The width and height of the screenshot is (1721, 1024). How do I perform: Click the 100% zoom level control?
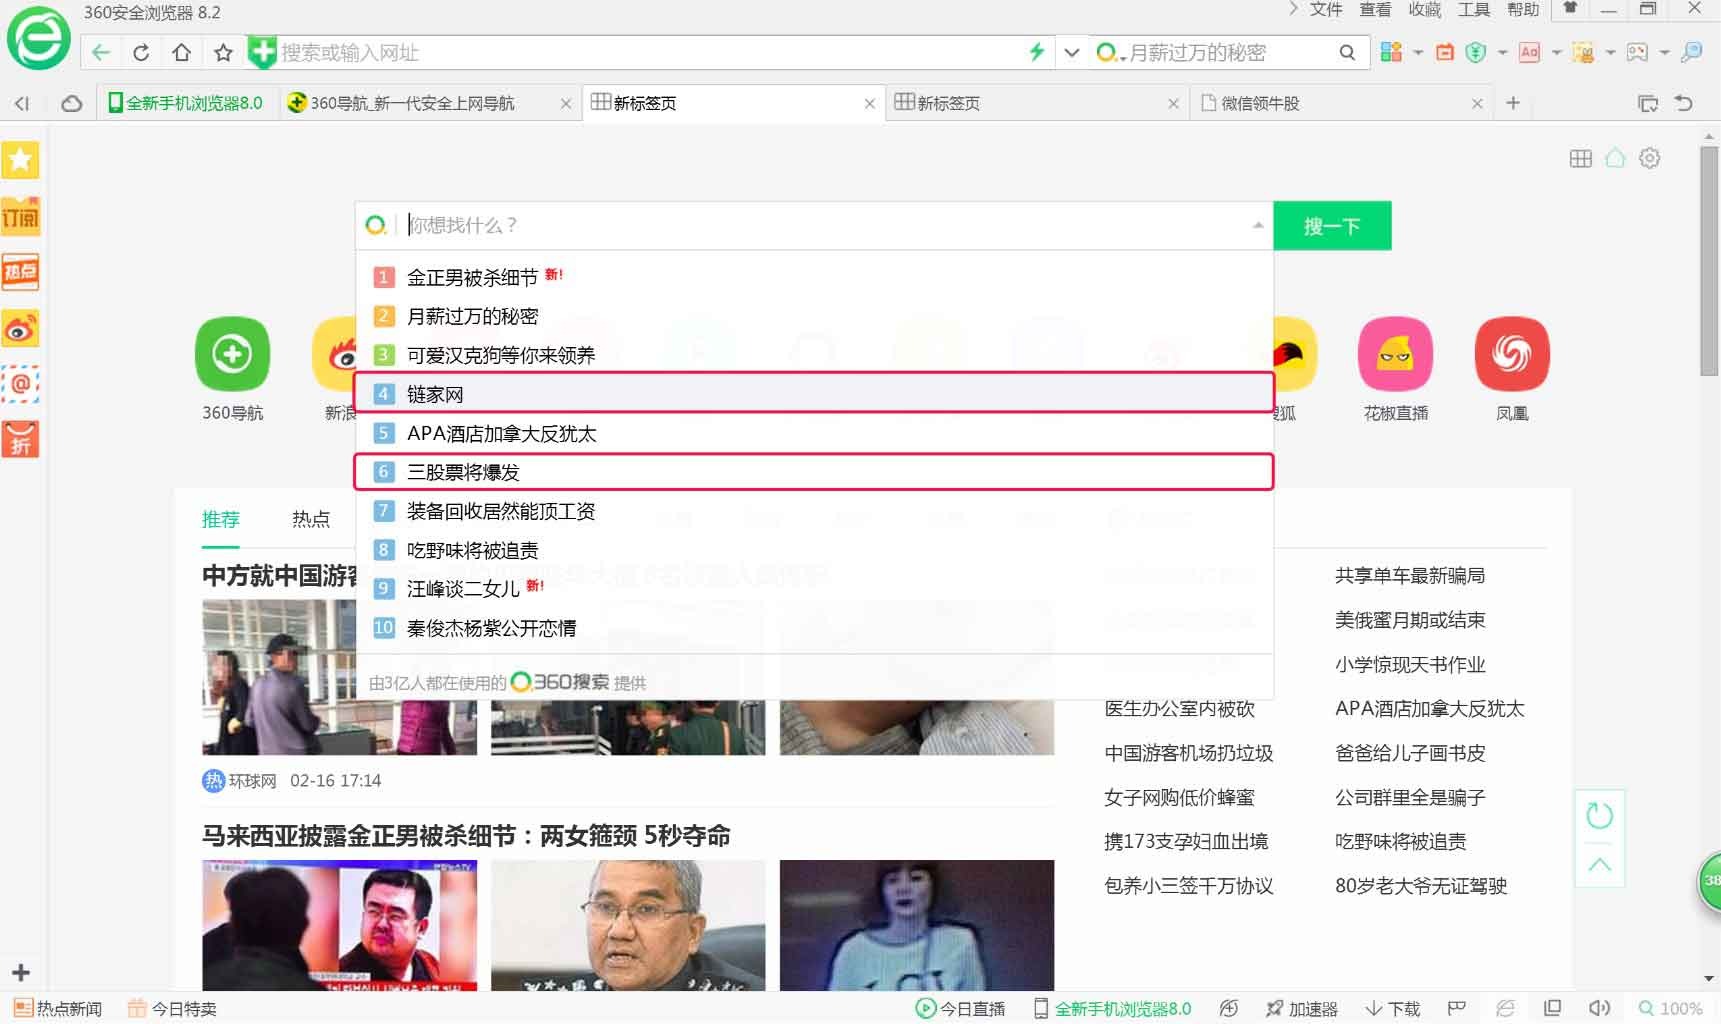click(x=1670, y=1008)
